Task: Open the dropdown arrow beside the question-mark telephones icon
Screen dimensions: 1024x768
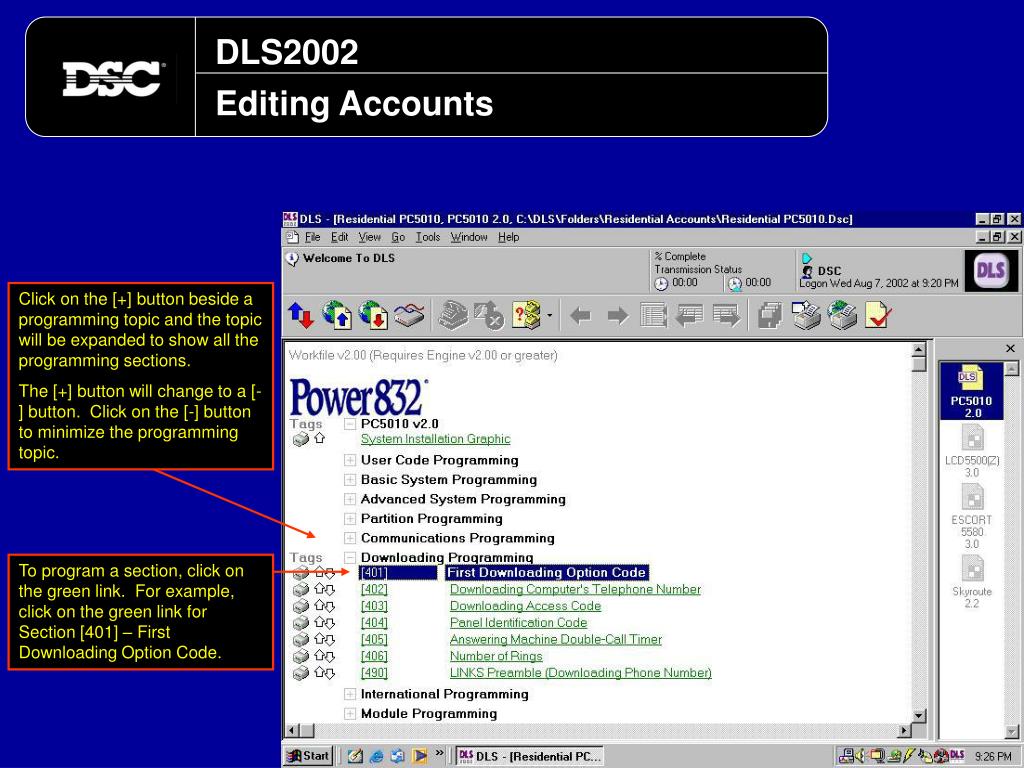Action: click(549, 316)
